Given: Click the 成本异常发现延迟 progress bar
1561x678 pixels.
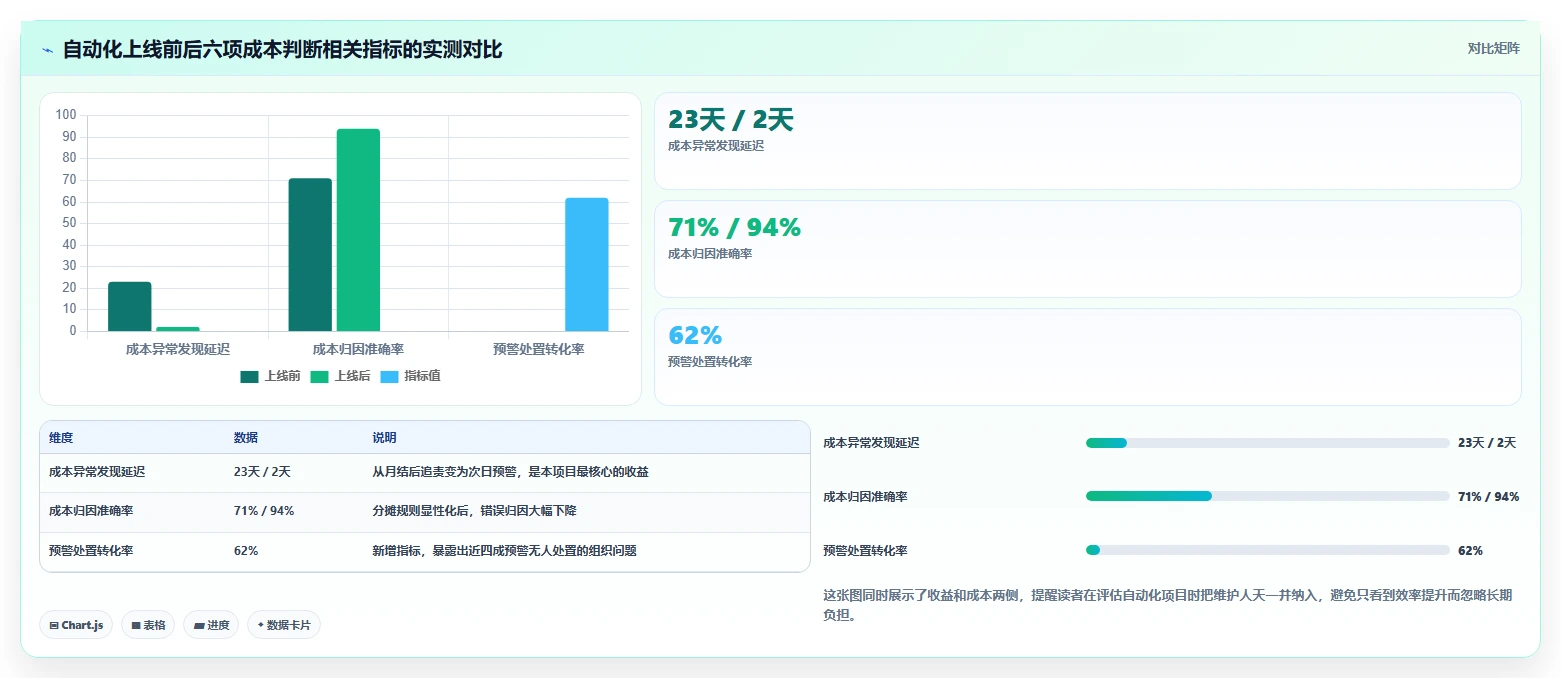Looking at the screenshot, I should [x=1267, y=443].
